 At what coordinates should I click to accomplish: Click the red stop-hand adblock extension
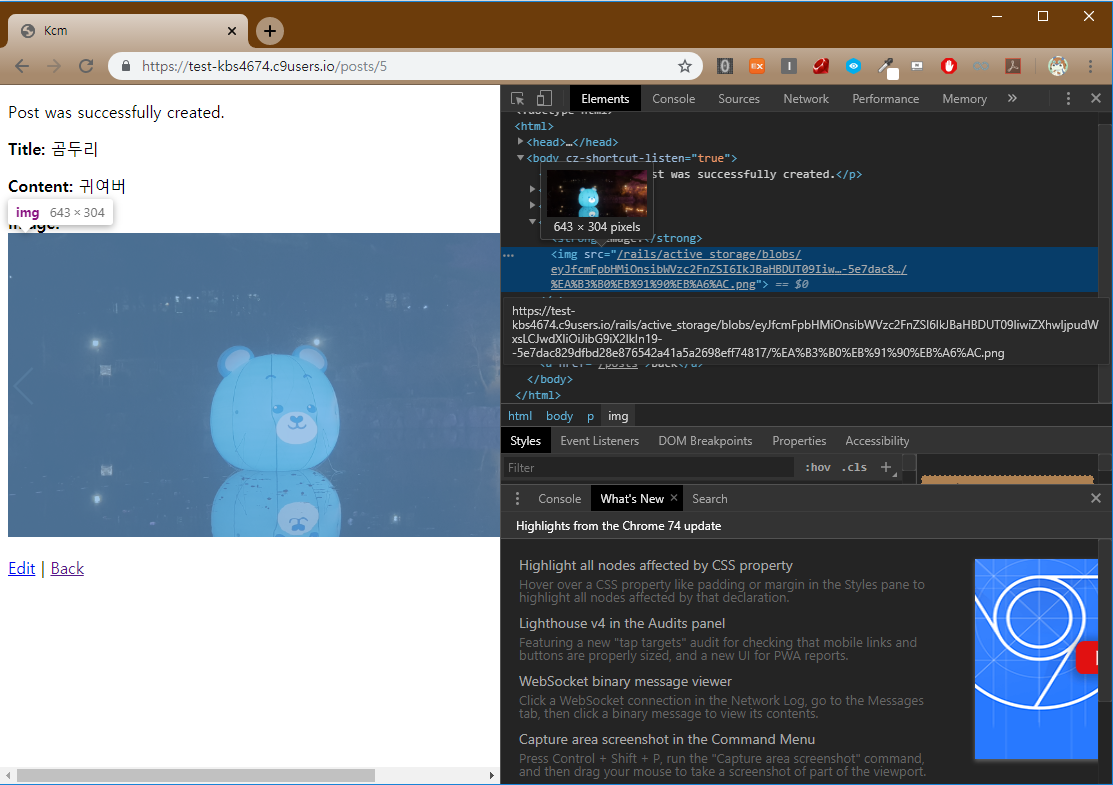coord(948,66)
